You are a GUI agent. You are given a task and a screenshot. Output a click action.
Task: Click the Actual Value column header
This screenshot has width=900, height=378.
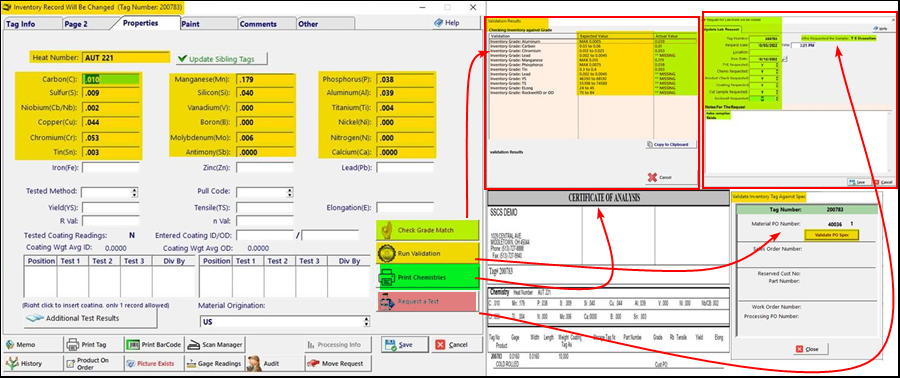(x=676, y=36)
